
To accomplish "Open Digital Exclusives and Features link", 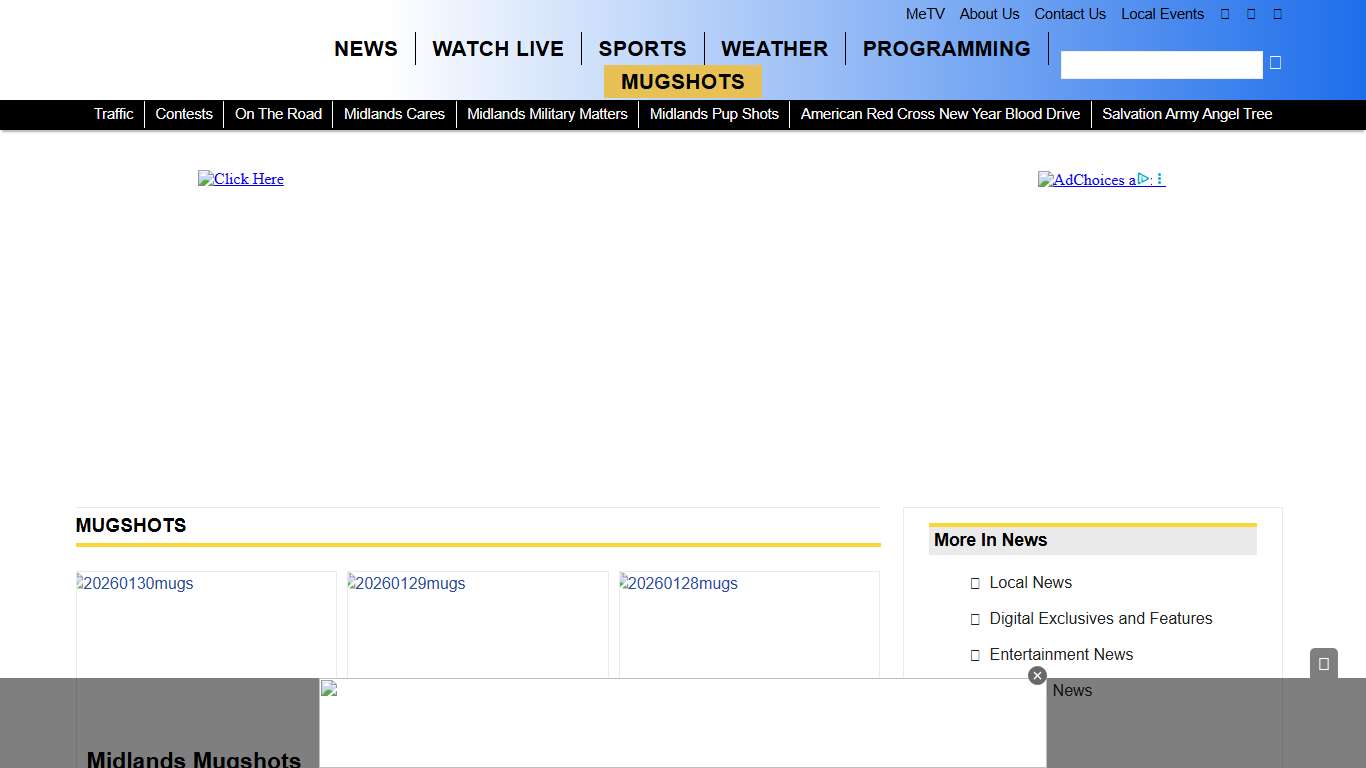I will point(1100,619).
